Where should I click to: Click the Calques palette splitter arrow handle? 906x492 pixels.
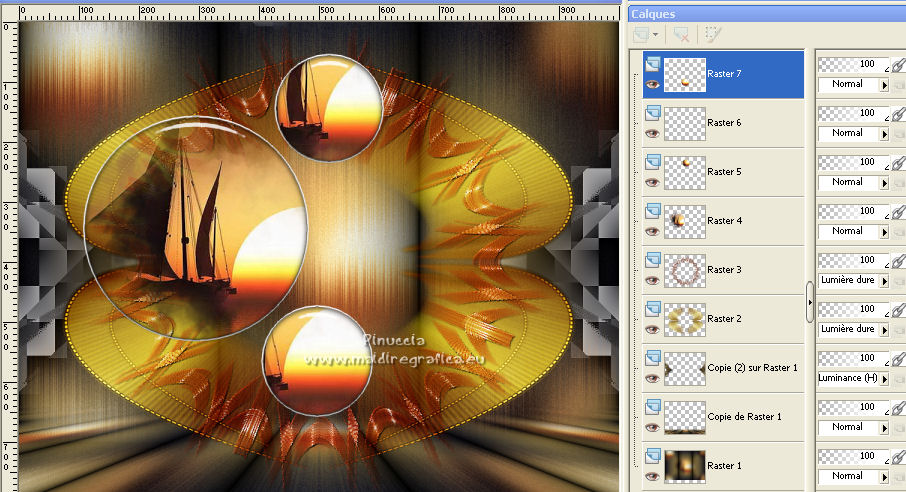point(810,302)
